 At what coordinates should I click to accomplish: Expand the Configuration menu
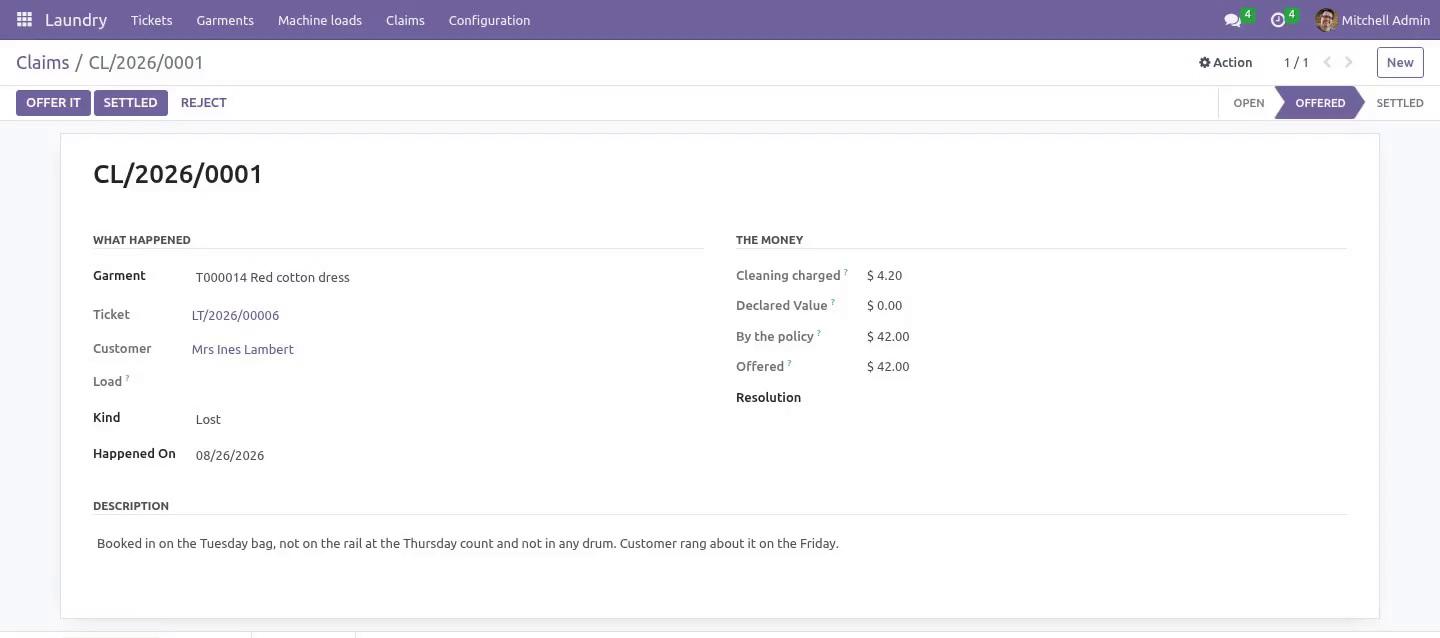click(x=489, y=20)
